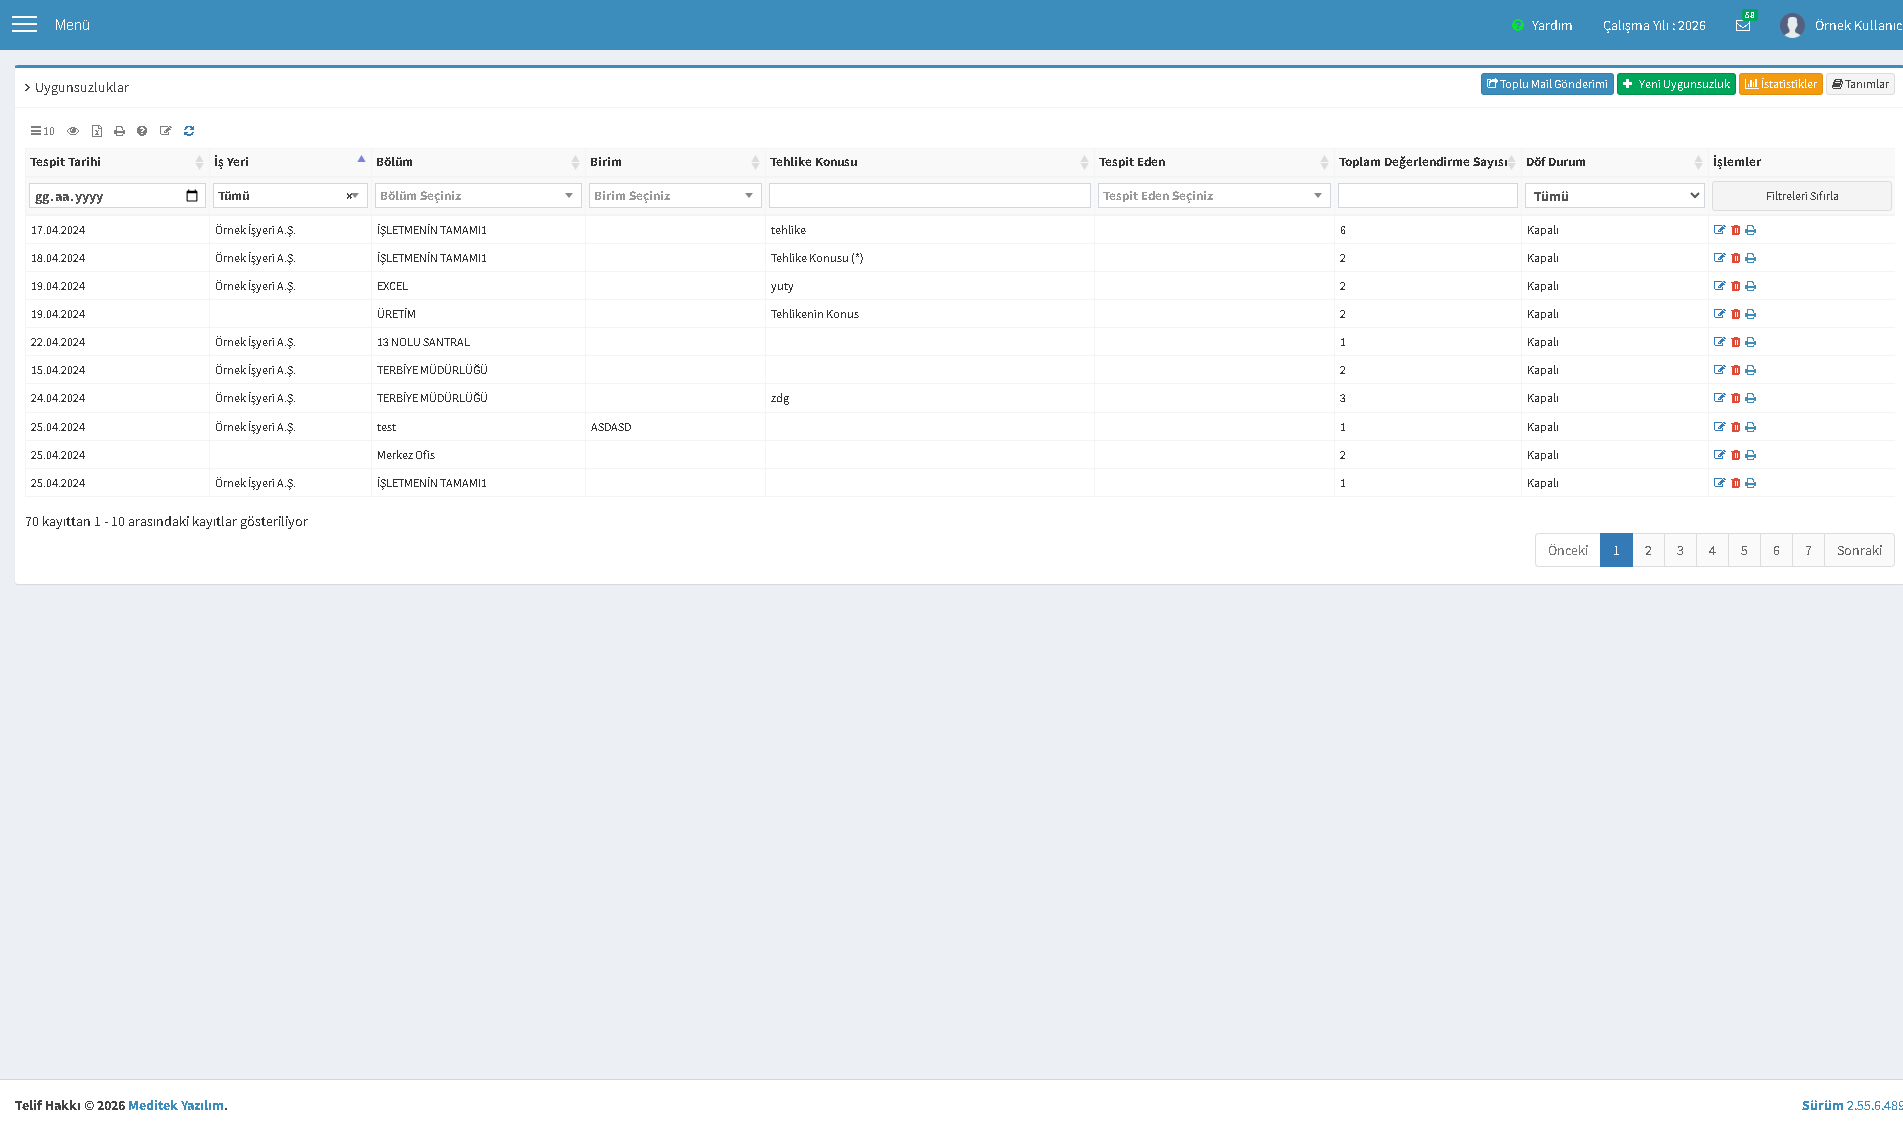
Task: Sort by Bölüm column header
Action: [x=478, y=162]
